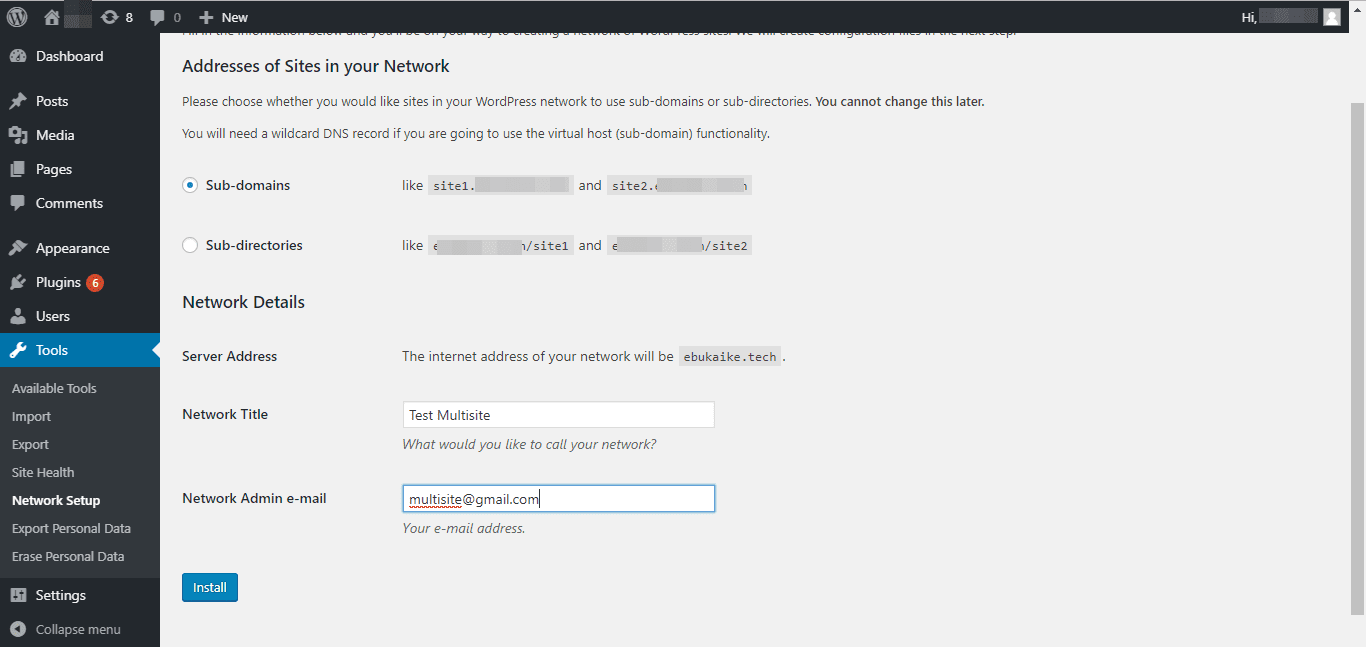The width and height of the screenshot is (1366, 647).
Task: Select the Sub-directories radio option
Action: coord(190,245)
